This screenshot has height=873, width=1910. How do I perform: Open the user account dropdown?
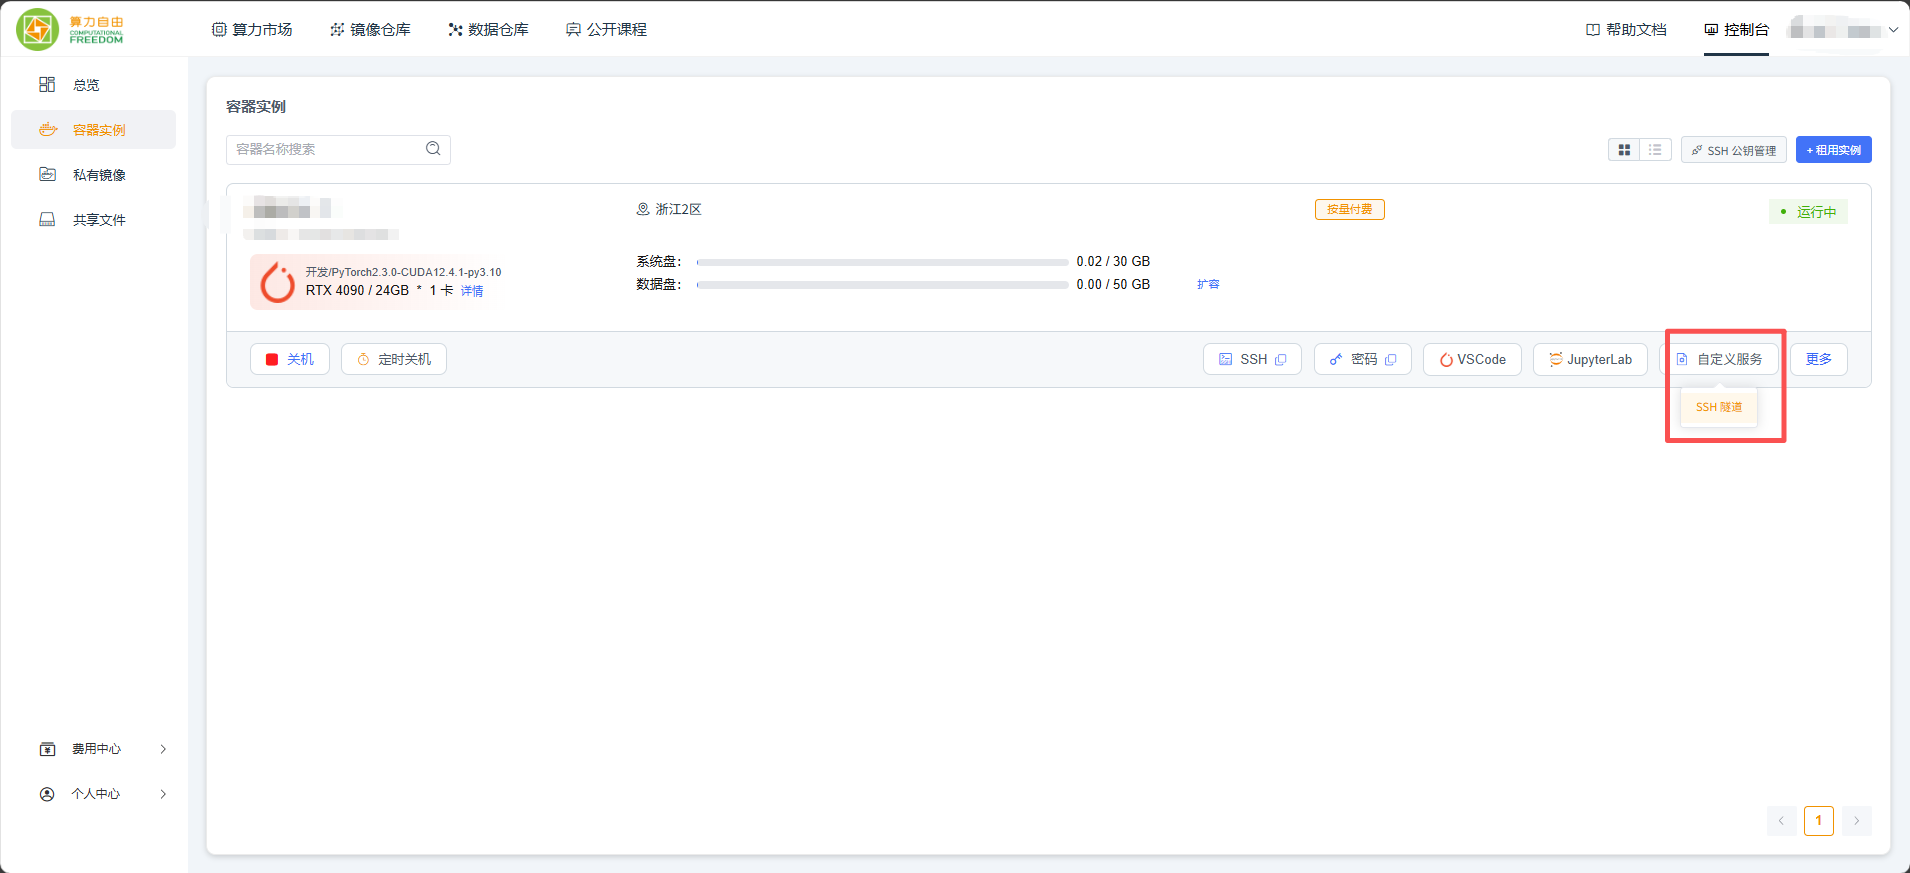tap(1844, 30)
